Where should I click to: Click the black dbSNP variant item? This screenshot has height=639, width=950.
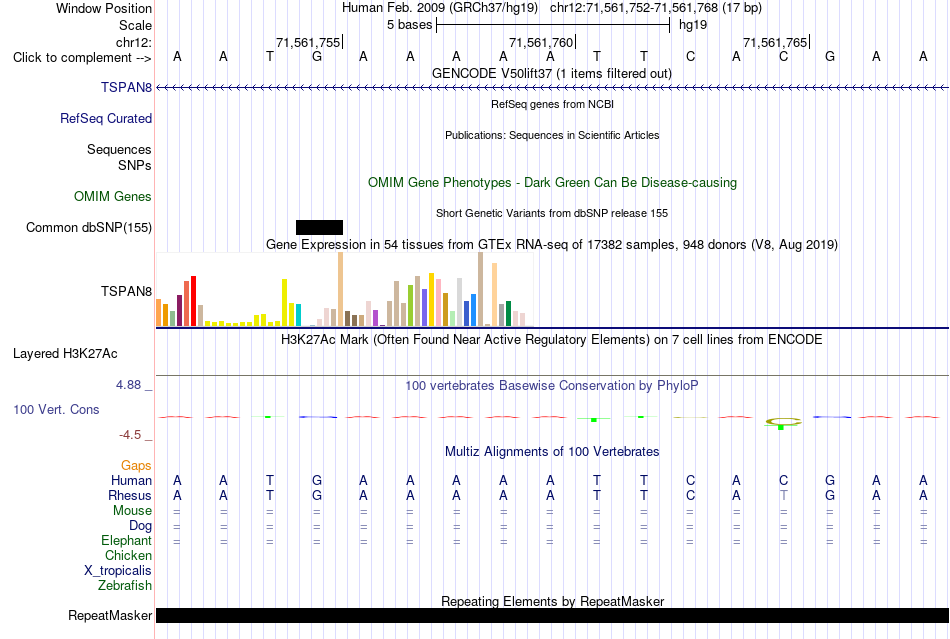pyautogui.click(x=319, y=227)
